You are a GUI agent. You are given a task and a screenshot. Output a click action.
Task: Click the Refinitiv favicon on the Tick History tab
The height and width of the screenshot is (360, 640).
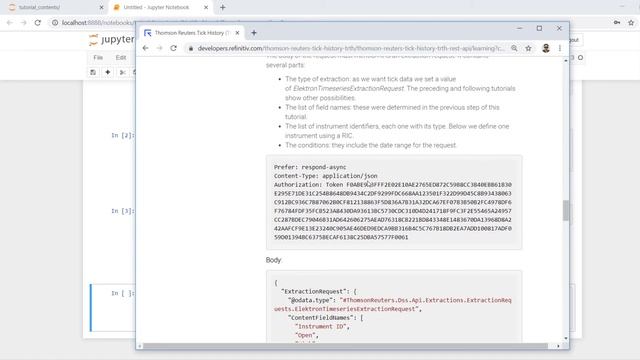click(x=147, y=33)
